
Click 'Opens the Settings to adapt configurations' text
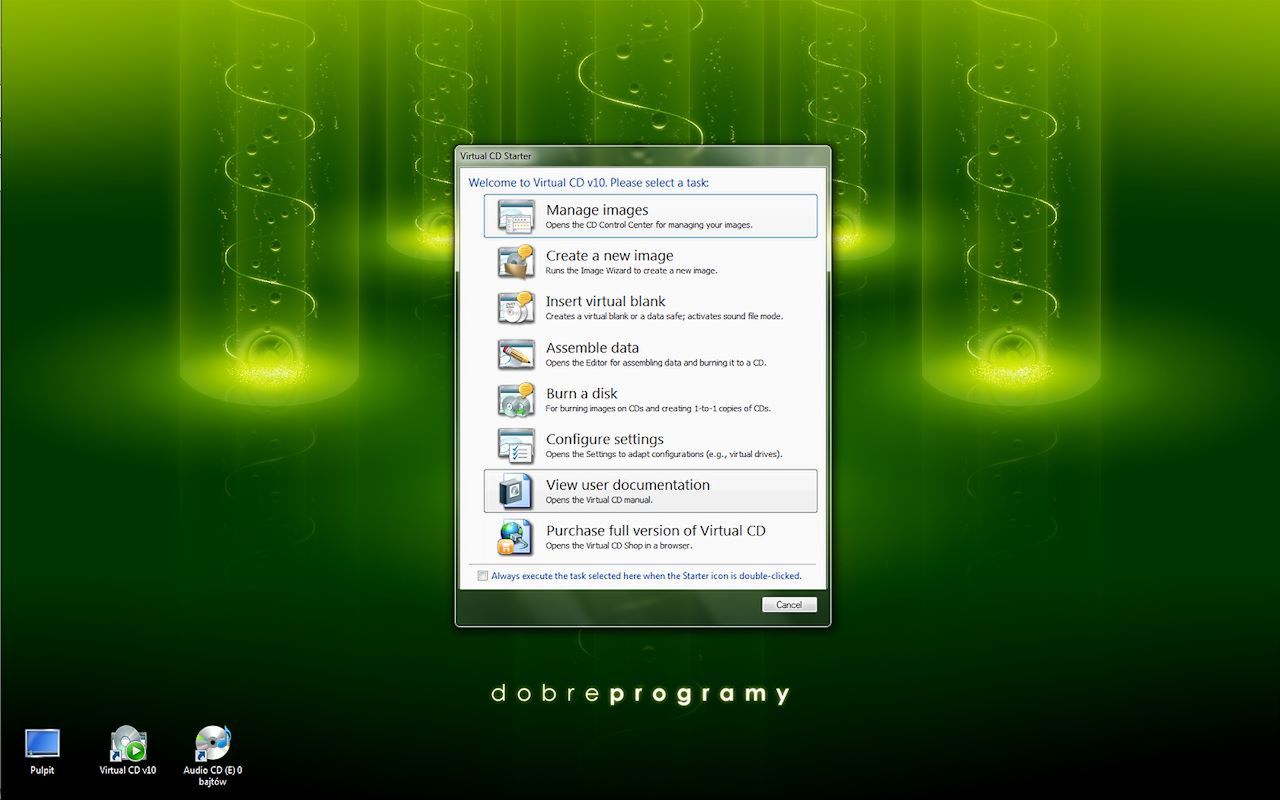pos(664,454)
